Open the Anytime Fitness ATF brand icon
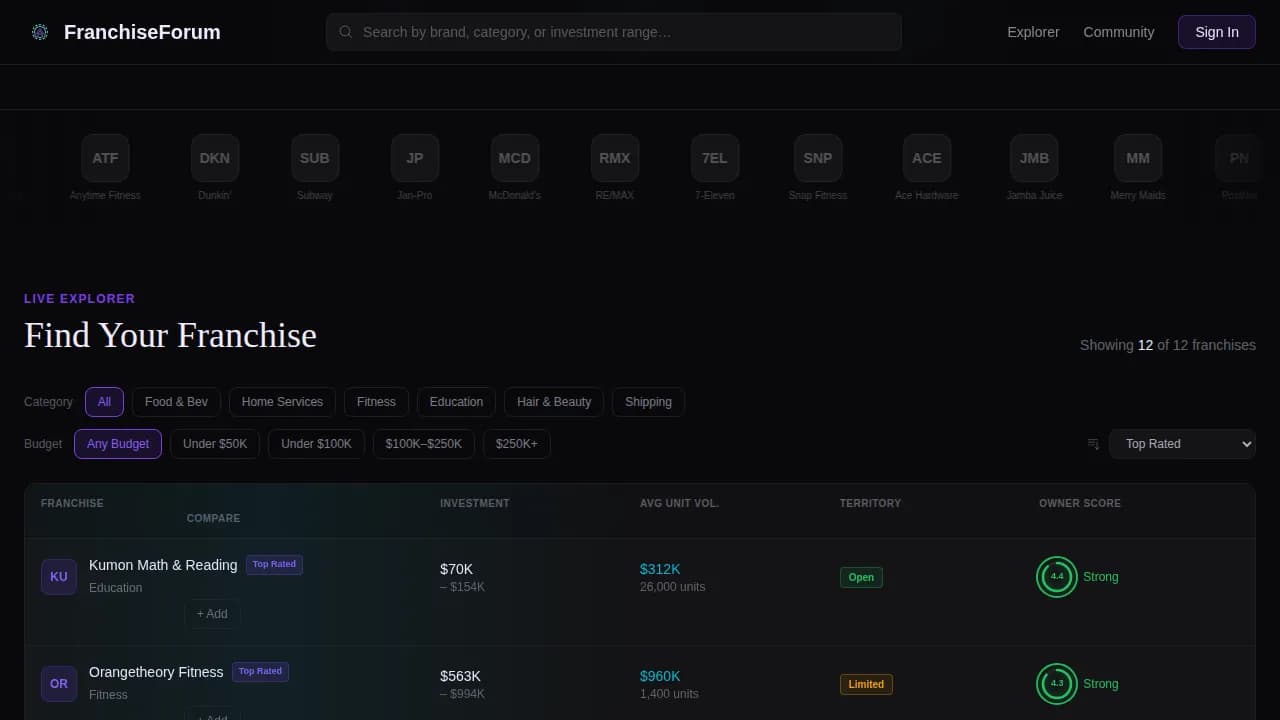The image size is (1280, 720). (105, 158)
